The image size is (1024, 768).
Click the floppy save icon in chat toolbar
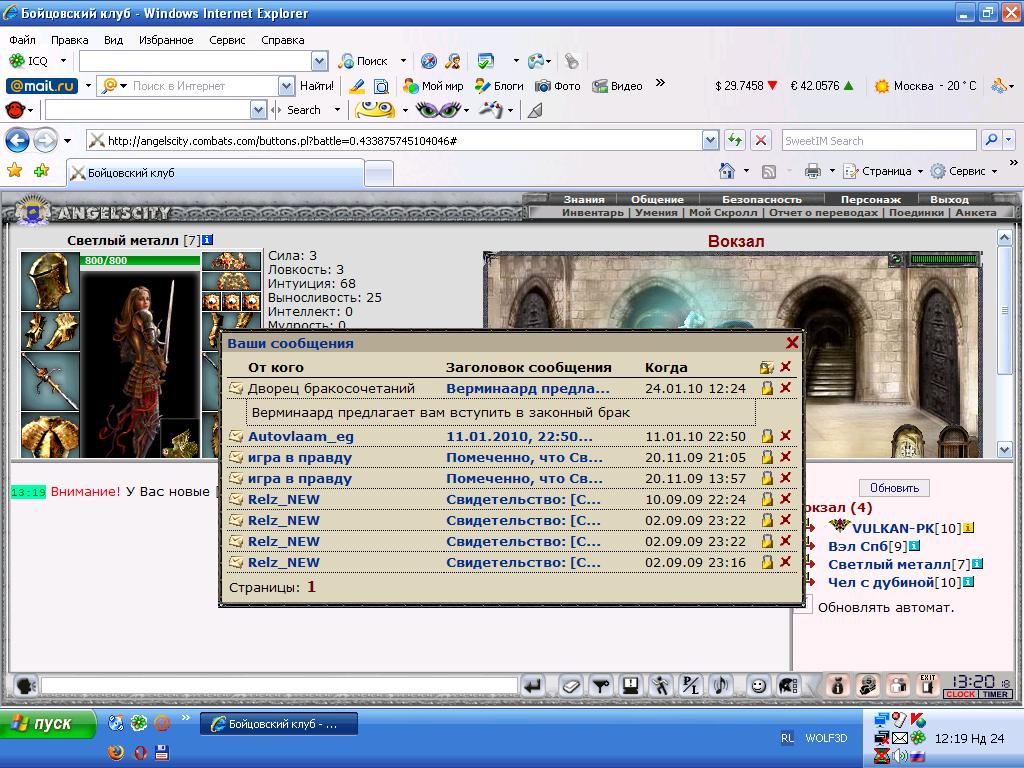[x=630, y=686]
